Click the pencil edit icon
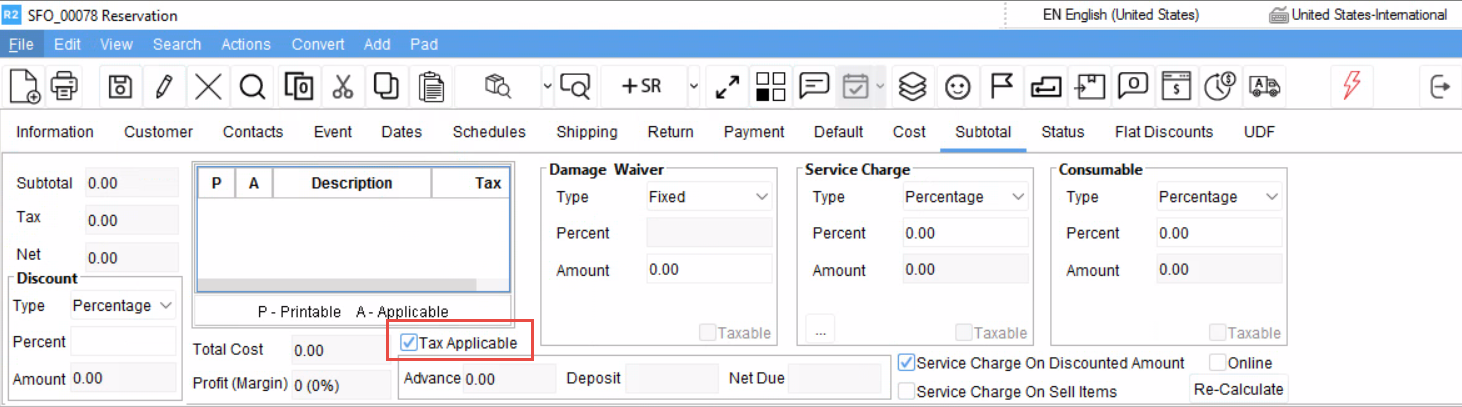Image resolution: width=1462 pixels, height=407 pixels. [164, 86]
